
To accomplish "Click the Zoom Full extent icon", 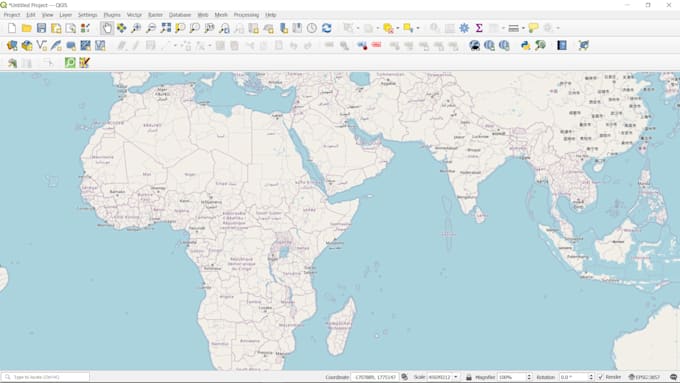I will 166,28.
